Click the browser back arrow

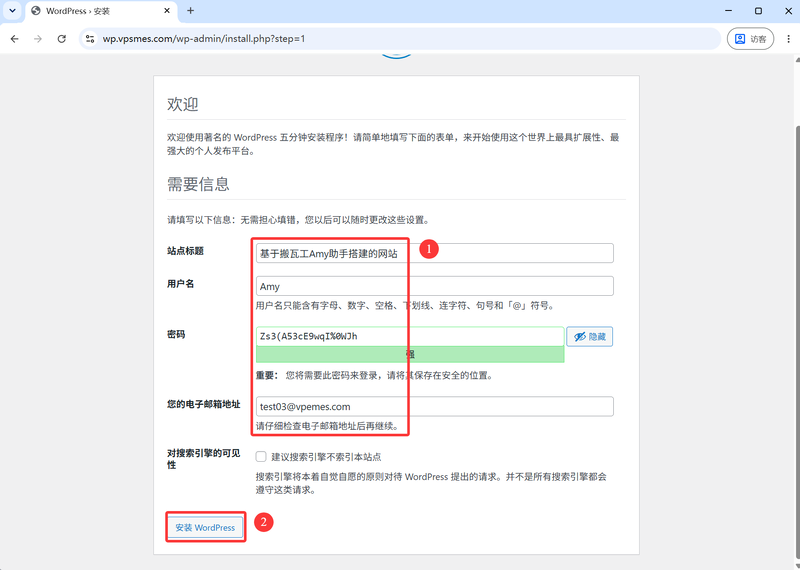14,39
